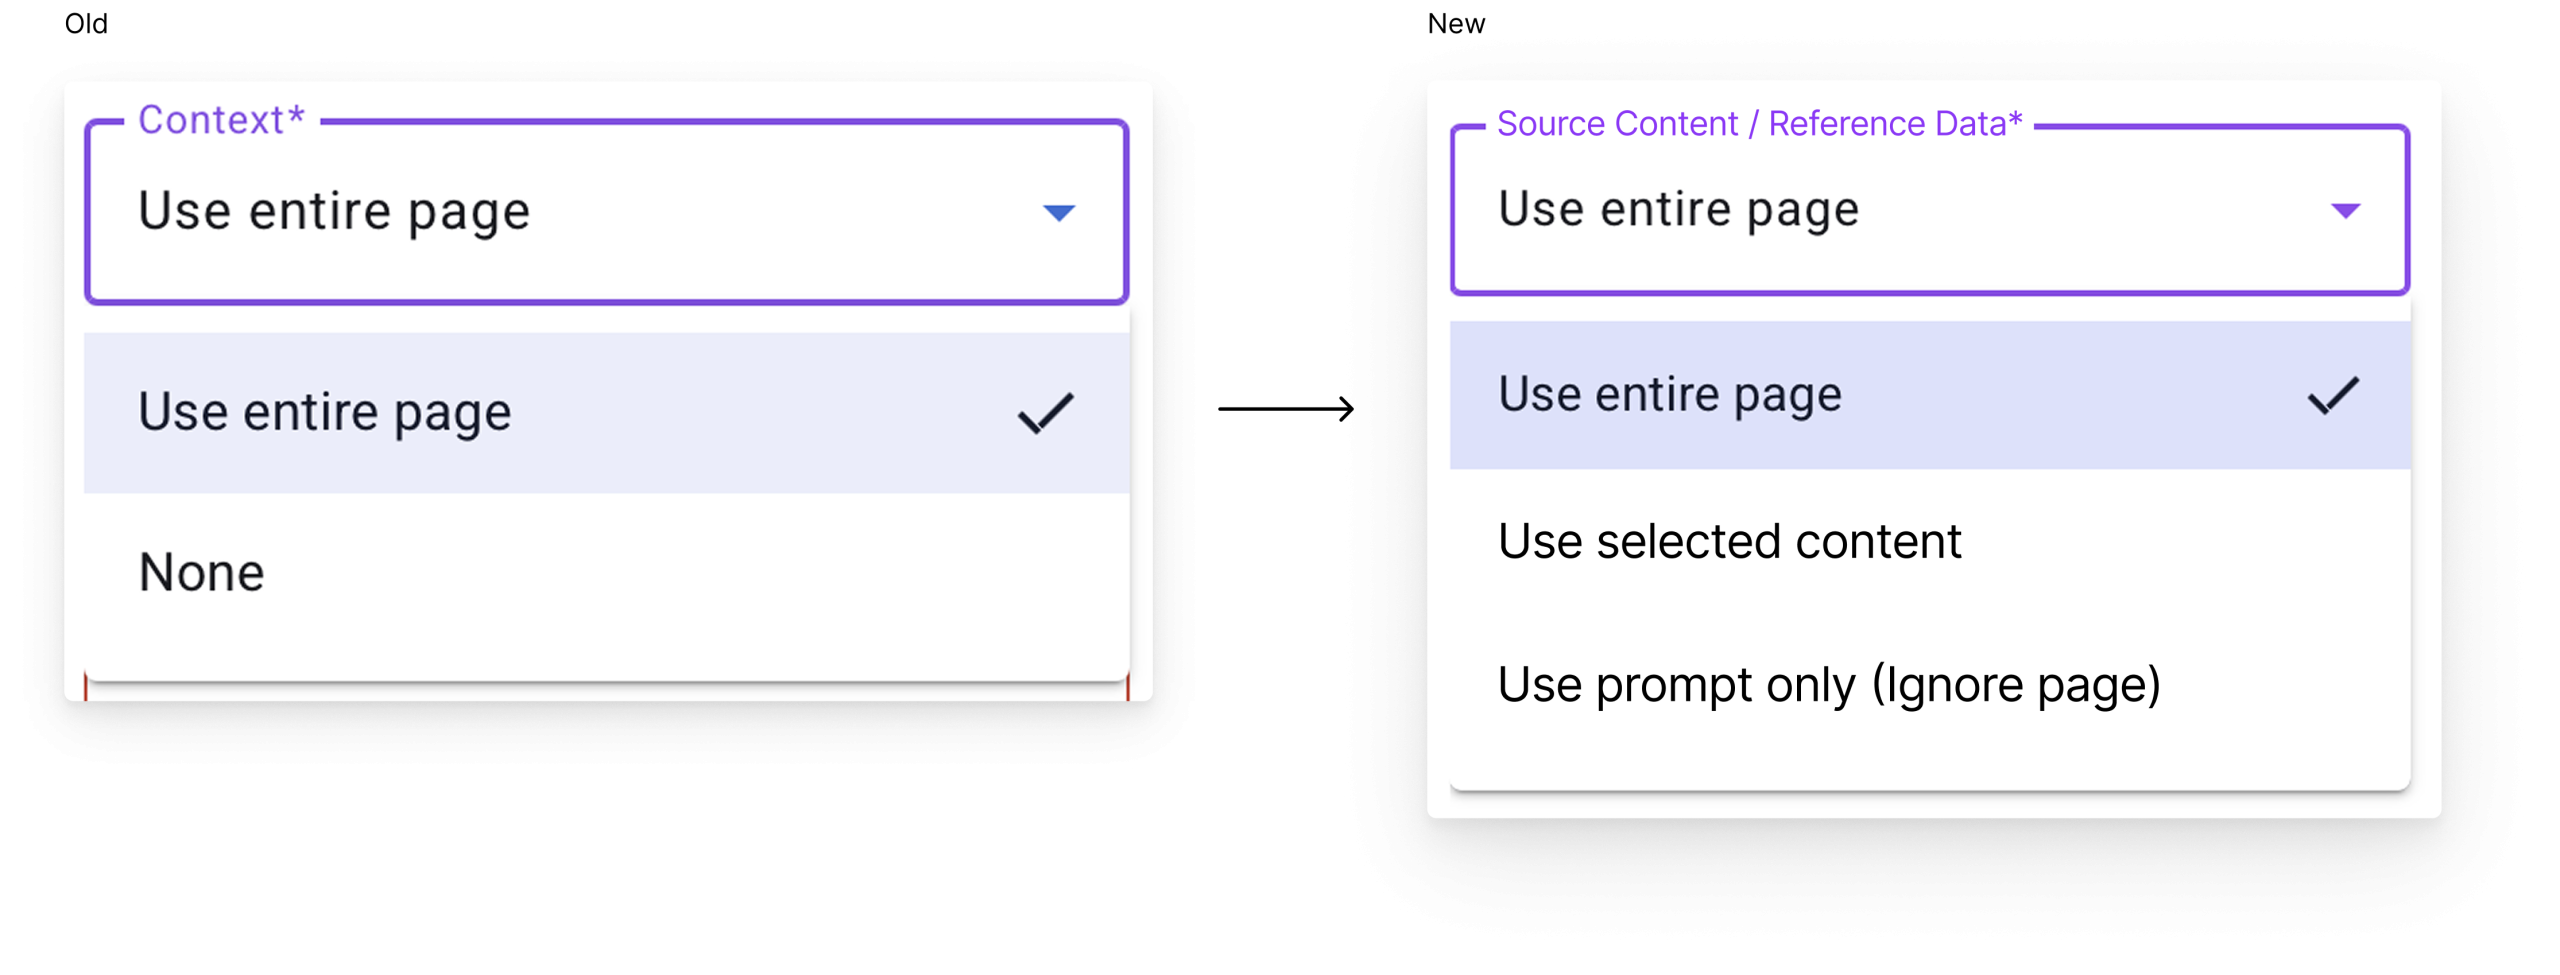Pick 'Use prompt only (Ignore page)' option
Viewport: 2560px width, 975px height.
(1828, 685)
